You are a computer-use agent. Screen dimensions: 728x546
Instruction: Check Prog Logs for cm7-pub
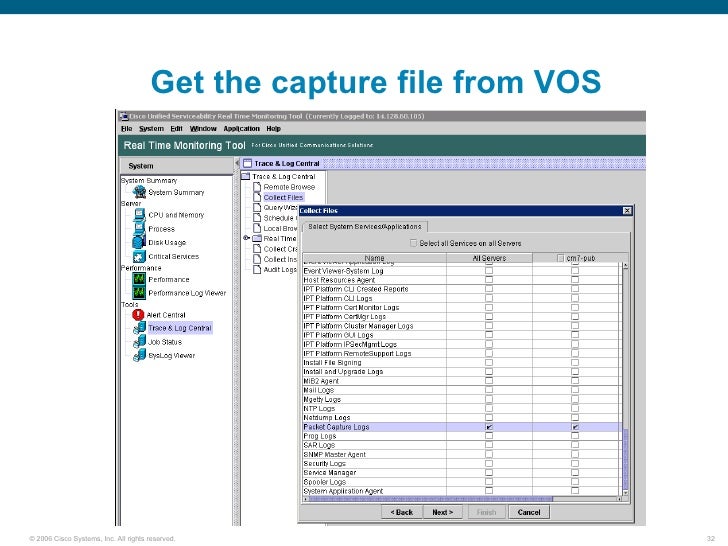pos(575,436)
